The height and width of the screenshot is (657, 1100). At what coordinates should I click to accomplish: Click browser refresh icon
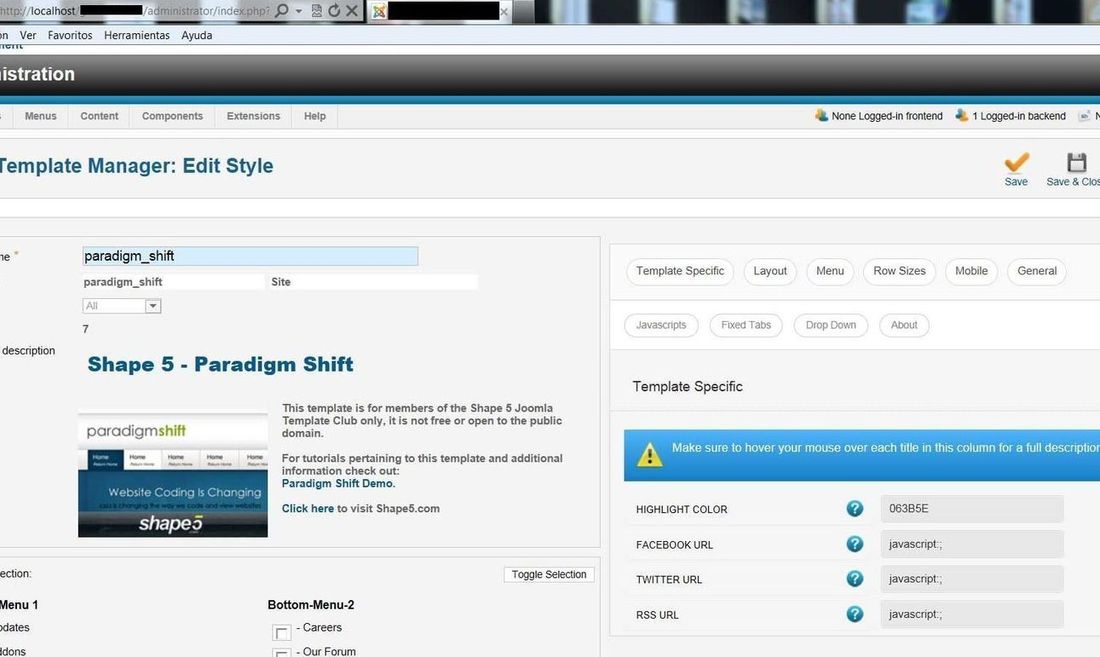pos(334,11)
